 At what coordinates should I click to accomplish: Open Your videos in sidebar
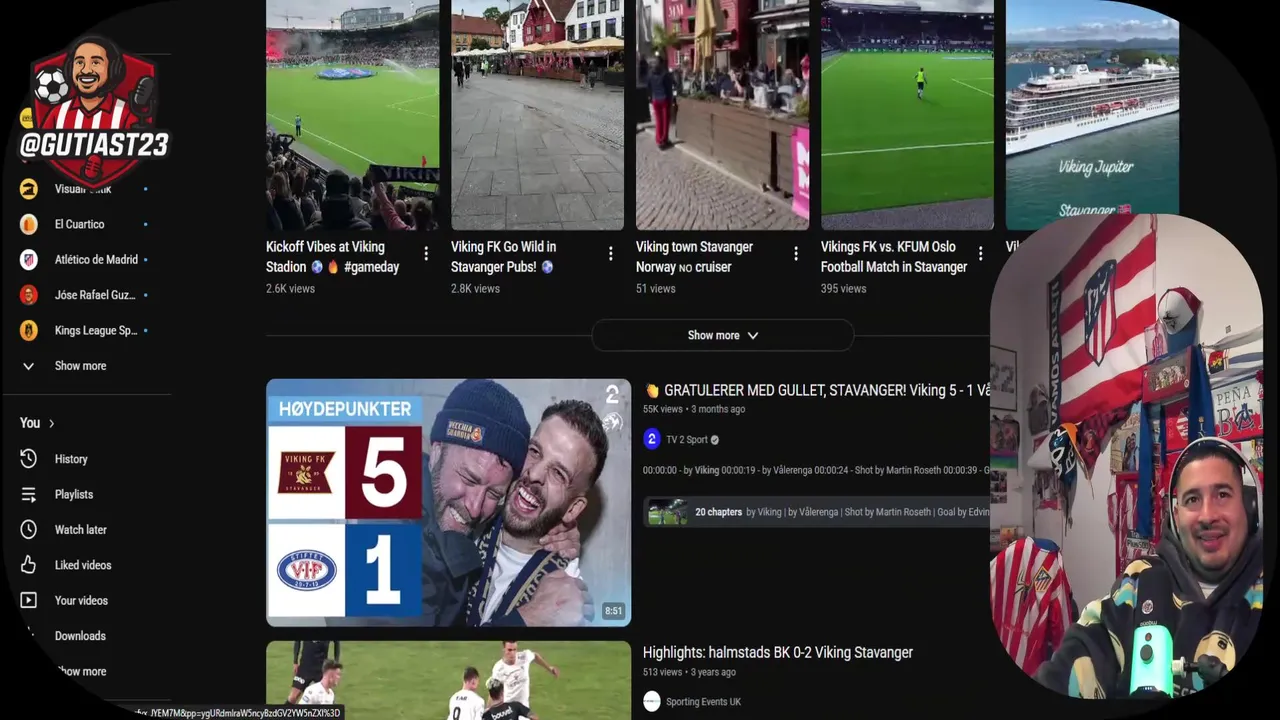click(81, 600)
